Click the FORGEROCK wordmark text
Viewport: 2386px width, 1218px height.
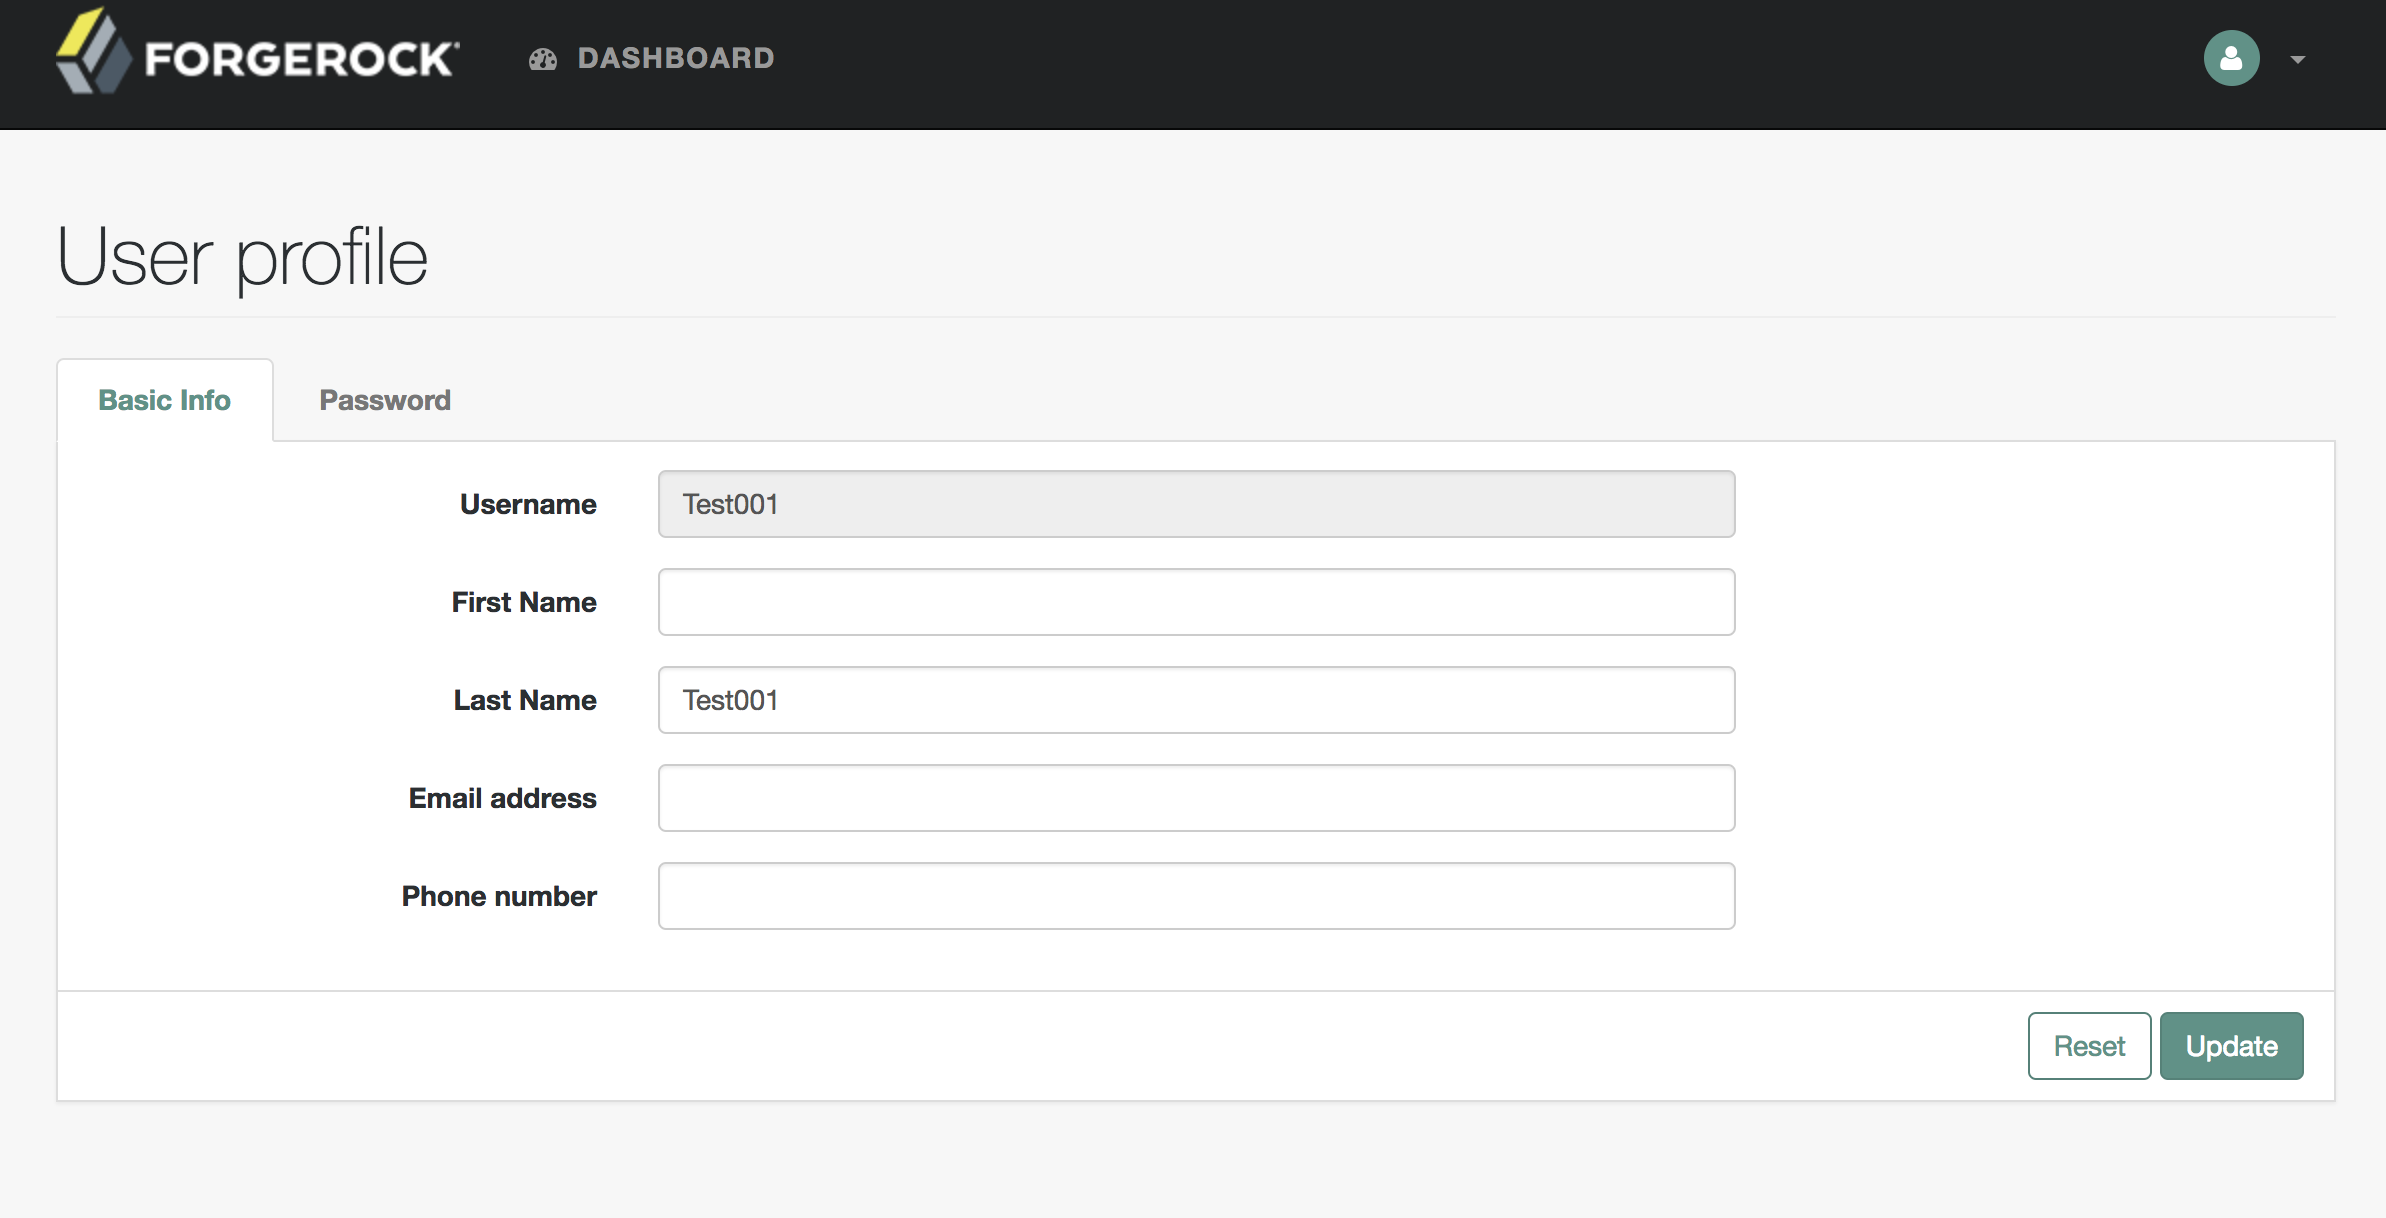coord(301,59)
